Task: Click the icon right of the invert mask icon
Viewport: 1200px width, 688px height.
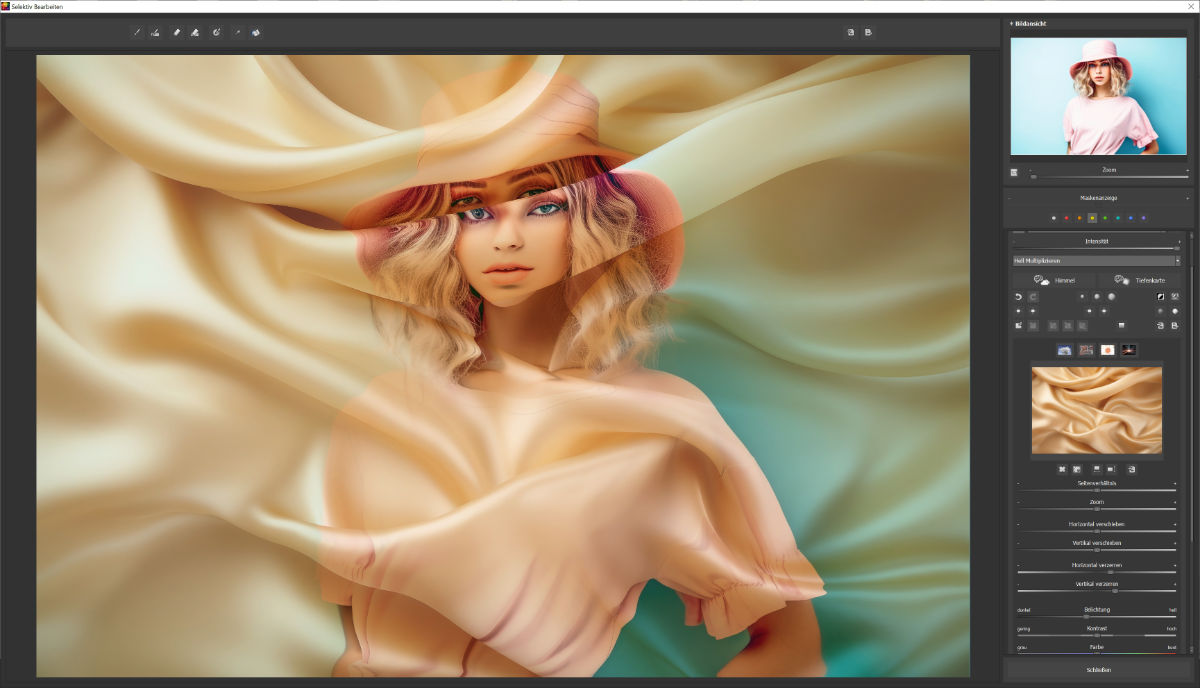Action: 1175,296
